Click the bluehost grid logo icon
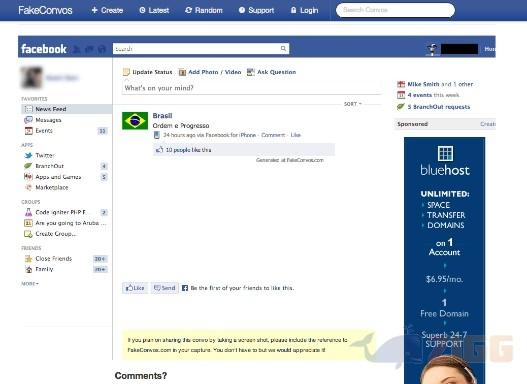527x384 pixels. (445, 154)
